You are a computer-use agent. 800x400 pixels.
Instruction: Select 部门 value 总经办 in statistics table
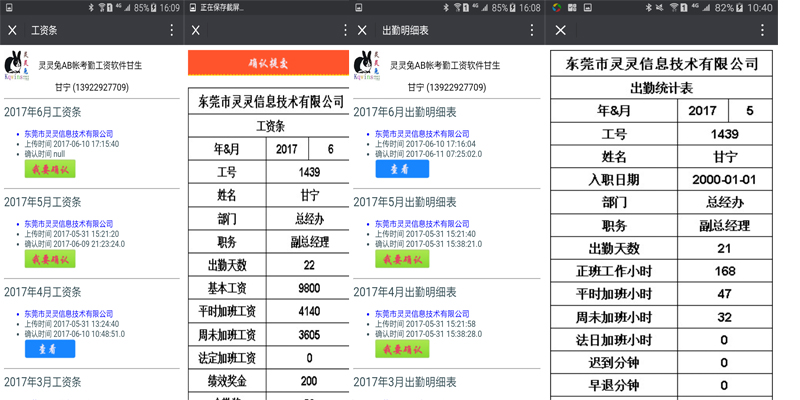coord(725,203)
